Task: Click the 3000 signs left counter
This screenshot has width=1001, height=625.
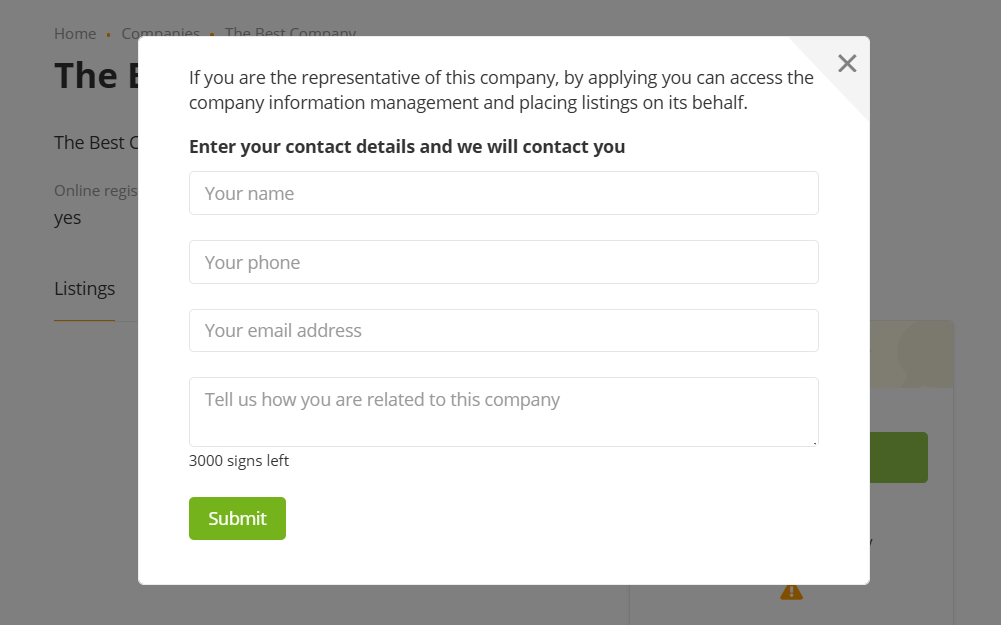Action: click(x=239, y=461)
